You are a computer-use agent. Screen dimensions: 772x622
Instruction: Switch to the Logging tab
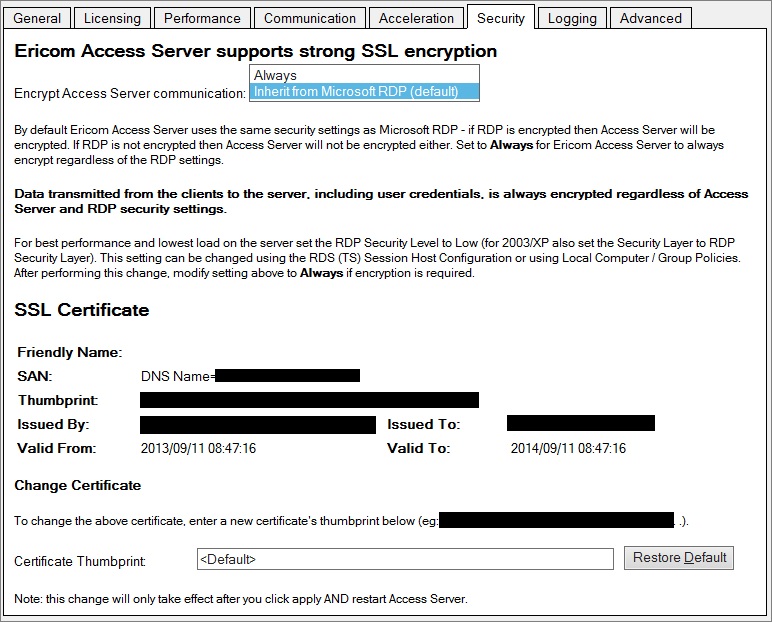point(573,18)
